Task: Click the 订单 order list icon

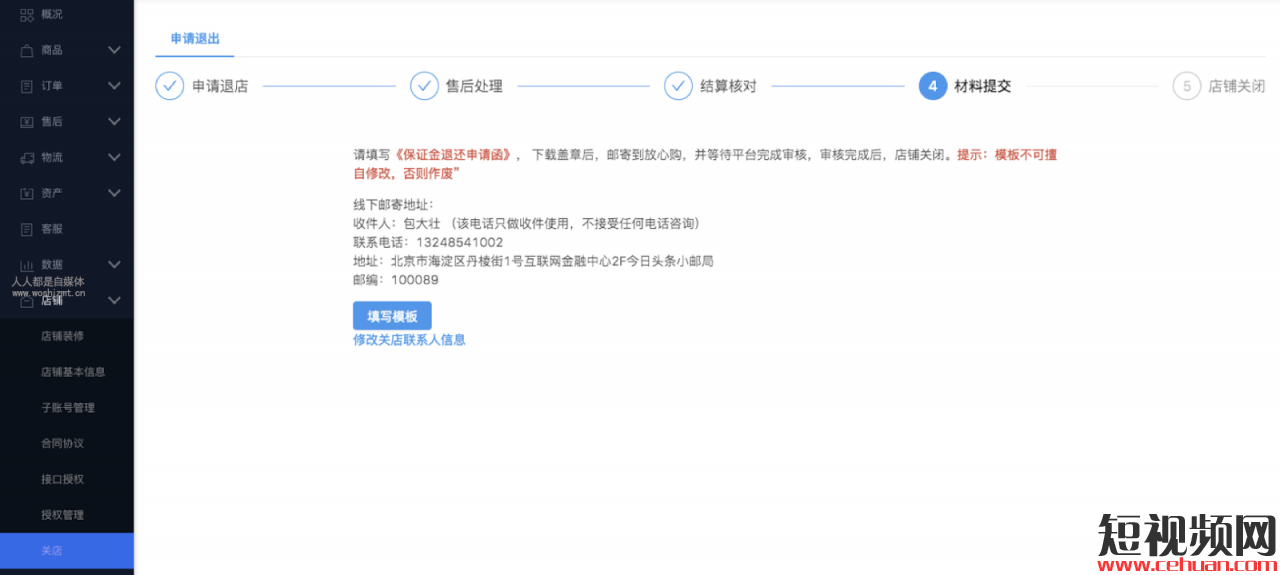Action: [27, 86]
